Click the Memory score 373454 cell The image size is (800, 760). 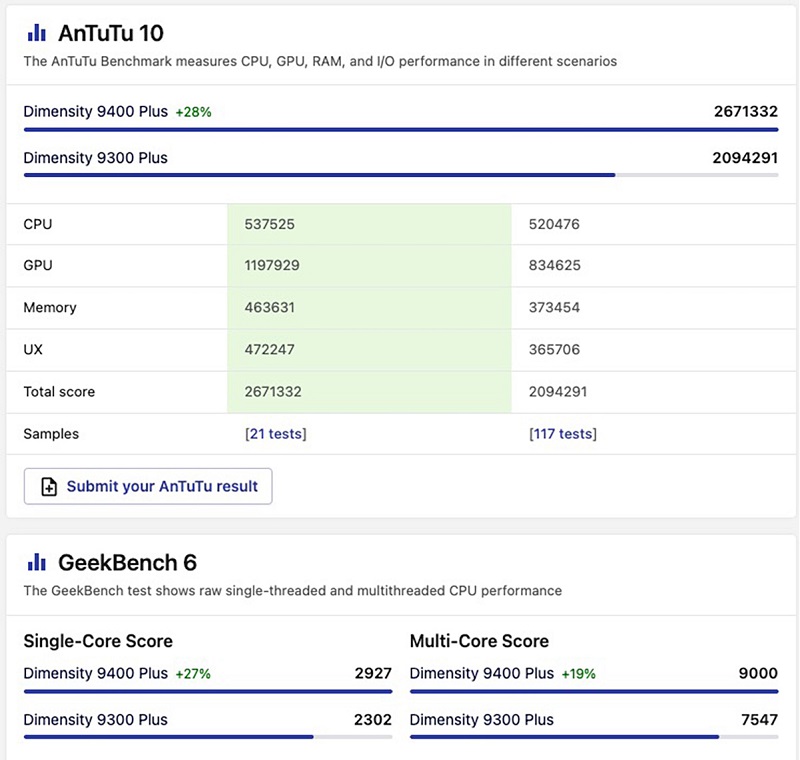(x=554, y=308)
